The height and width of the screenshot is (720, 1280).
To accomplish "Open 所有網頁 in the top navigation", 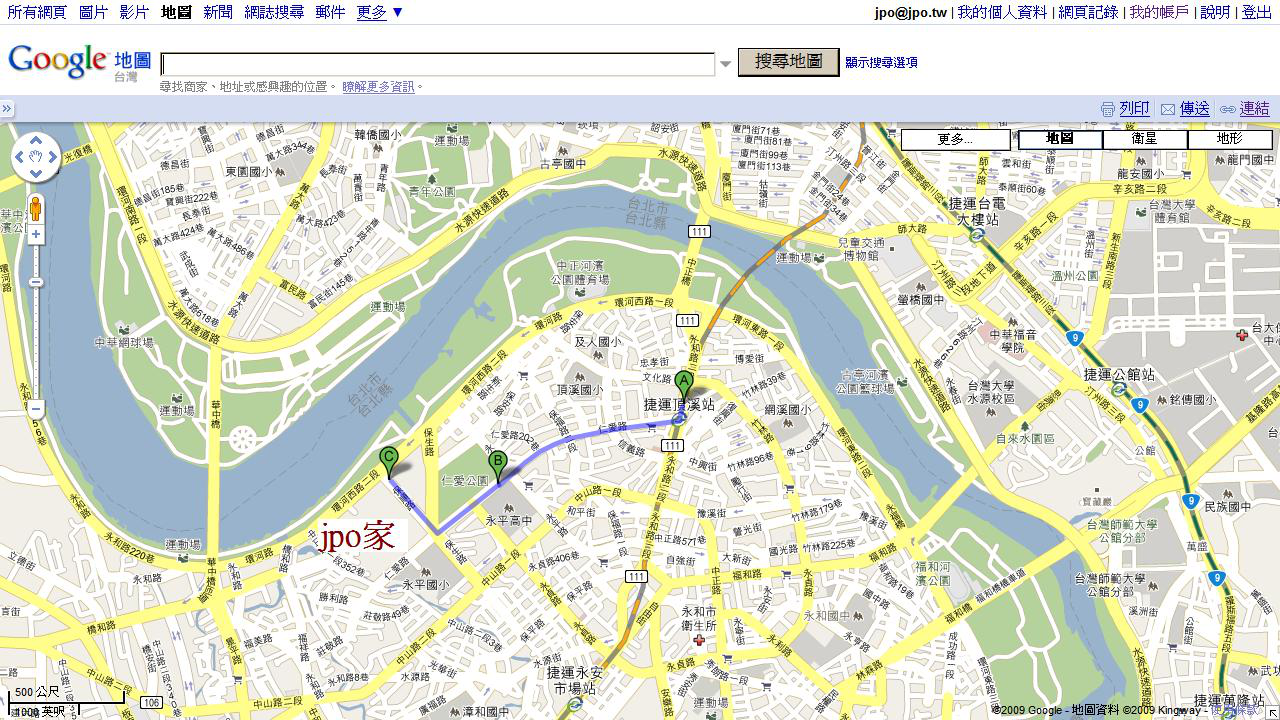I will (x=37, y=12).
